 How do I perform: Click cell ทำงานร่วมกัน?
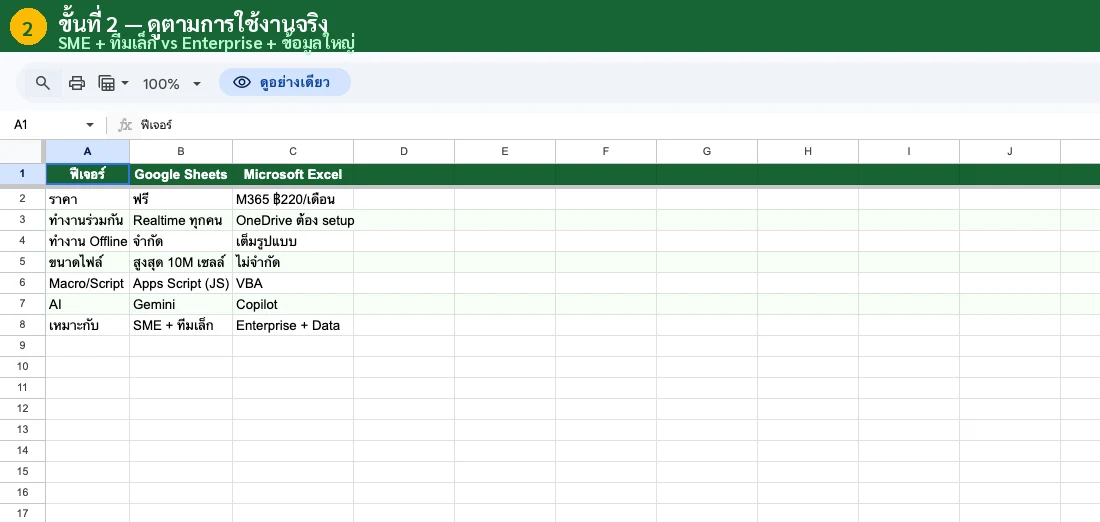coord(88,220)
